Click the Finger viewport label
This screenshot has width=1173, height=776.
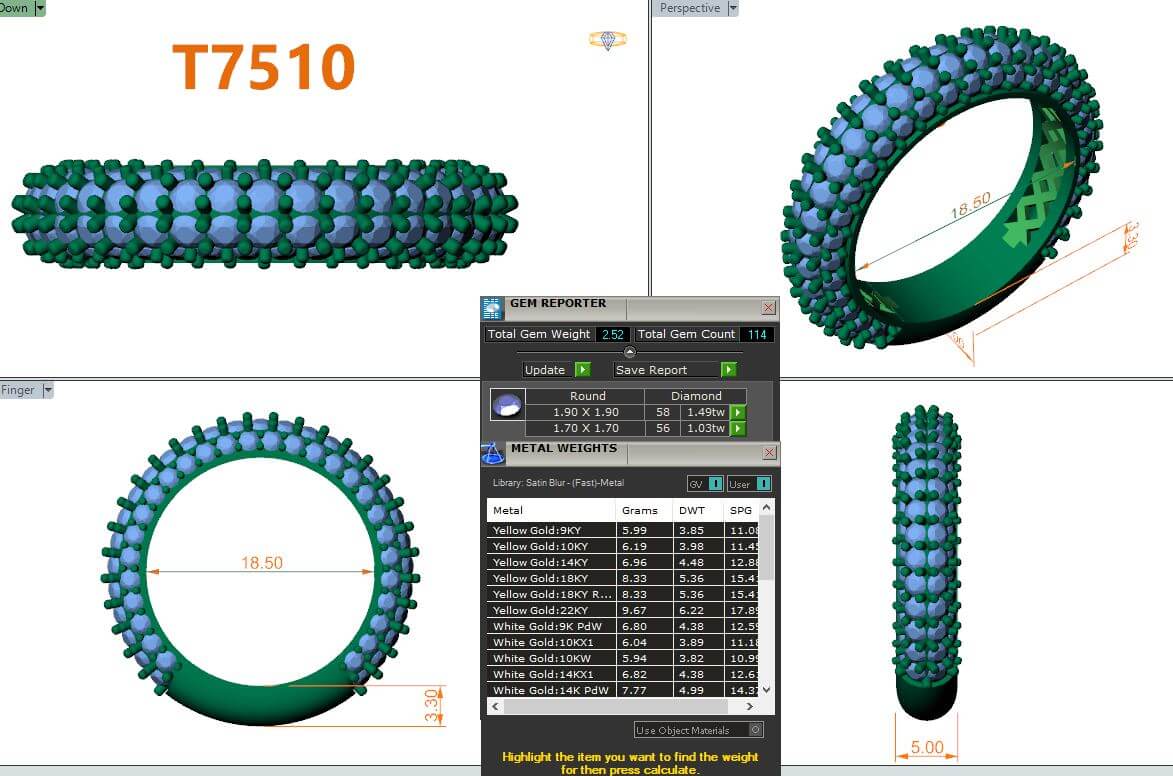18,390
